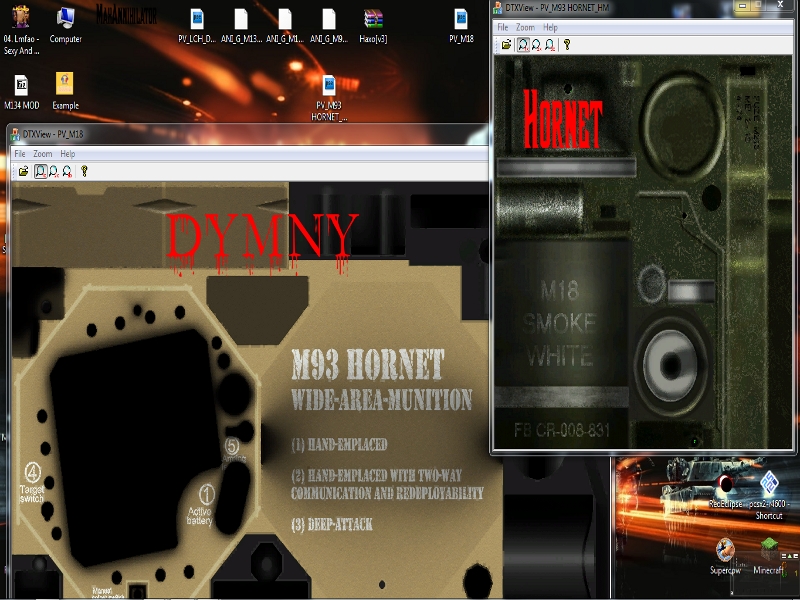Select first zoom magnifier in PV_M93 HORNET toolbar

coord(523,45)
